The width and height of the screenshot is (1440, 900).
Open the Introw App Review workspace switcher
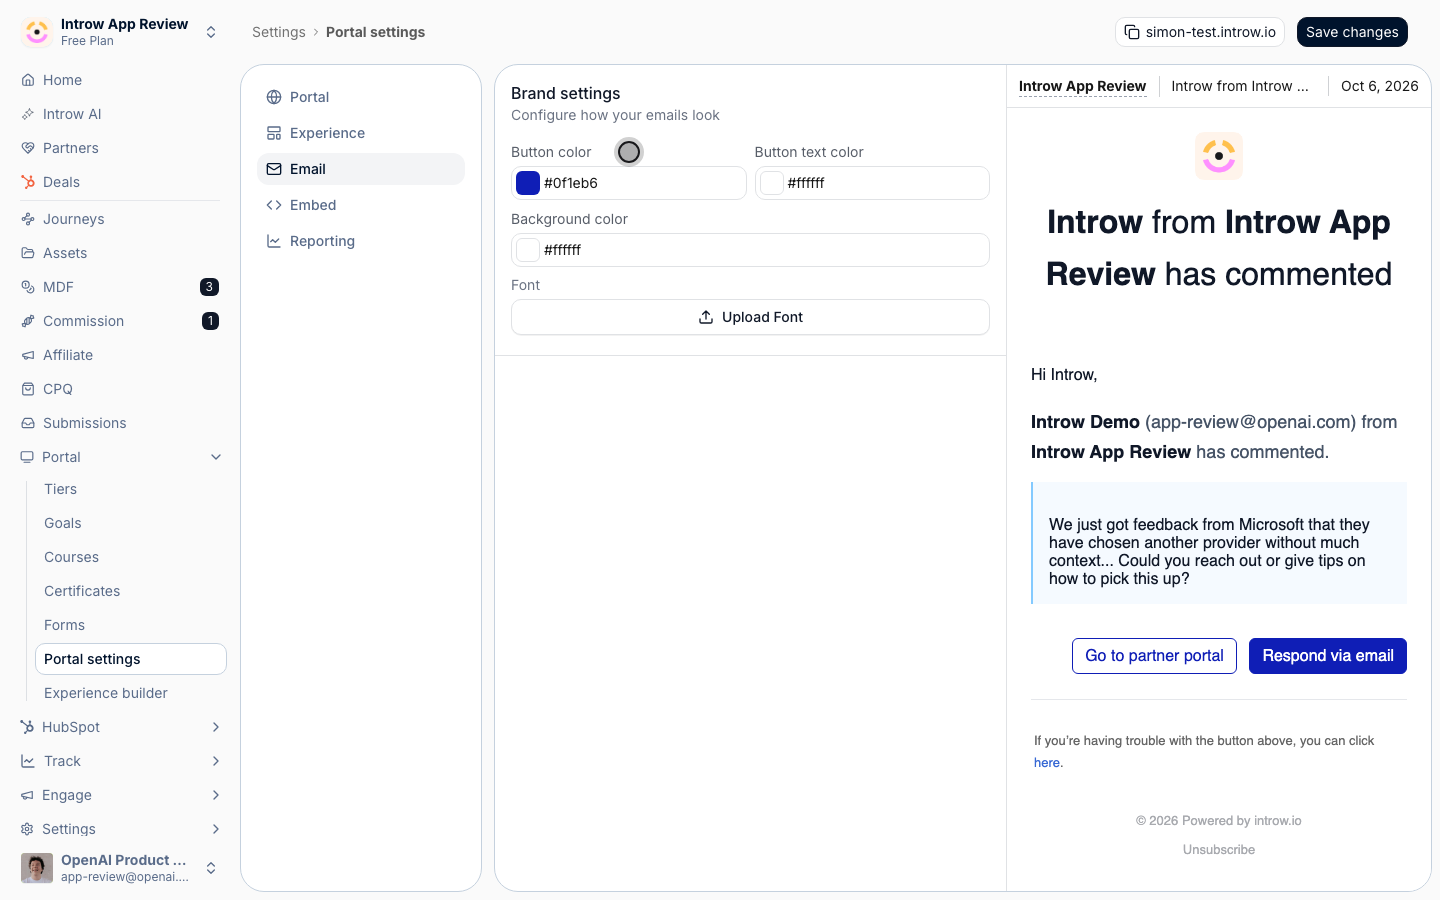[120, 32]
